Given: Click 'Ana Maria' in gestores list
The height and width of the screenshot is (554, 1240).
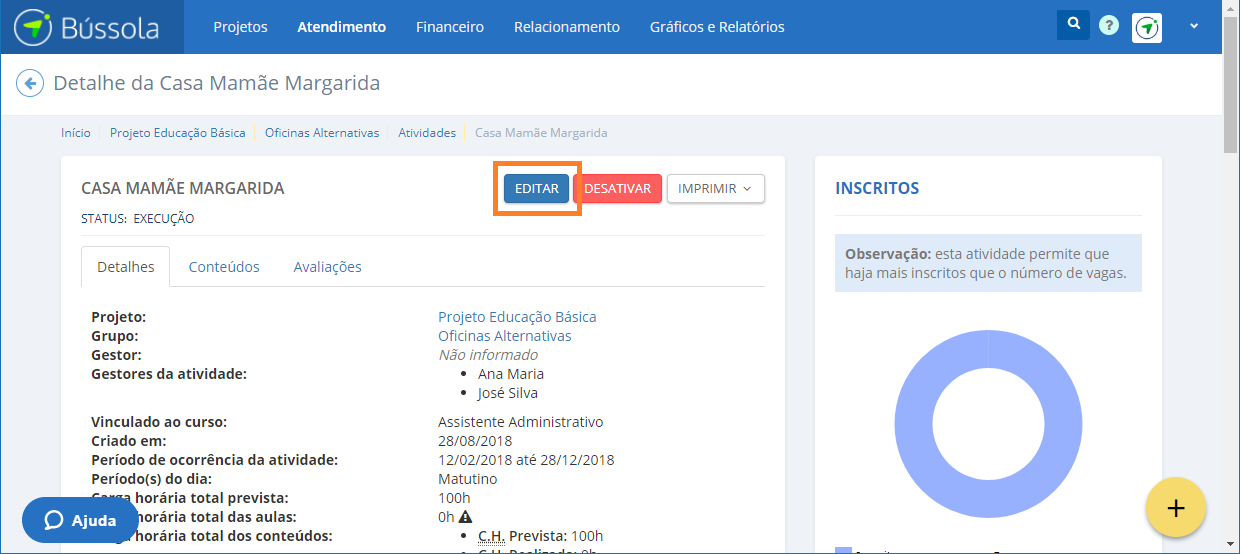Looking at the screenshot, I should coord(511,374).
